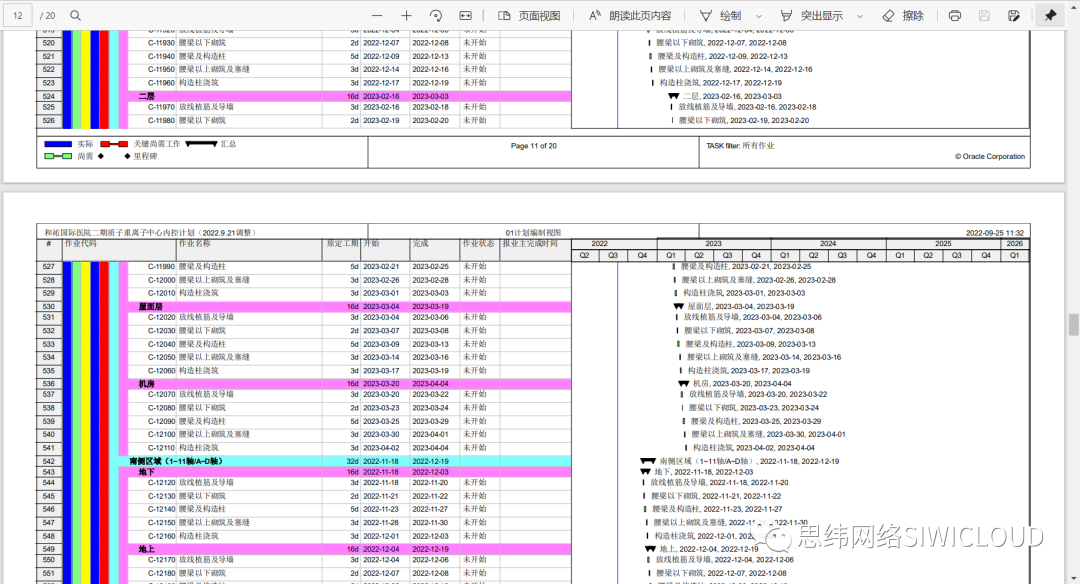Viewport: 1080px width, 584px height.
Task: Click activity code C-12070
Action: point(161,395)
